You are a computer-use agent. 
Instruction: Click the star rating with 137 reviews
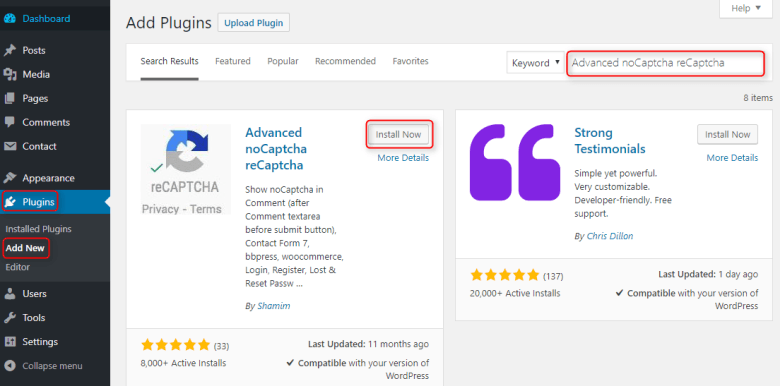(505, 275)
